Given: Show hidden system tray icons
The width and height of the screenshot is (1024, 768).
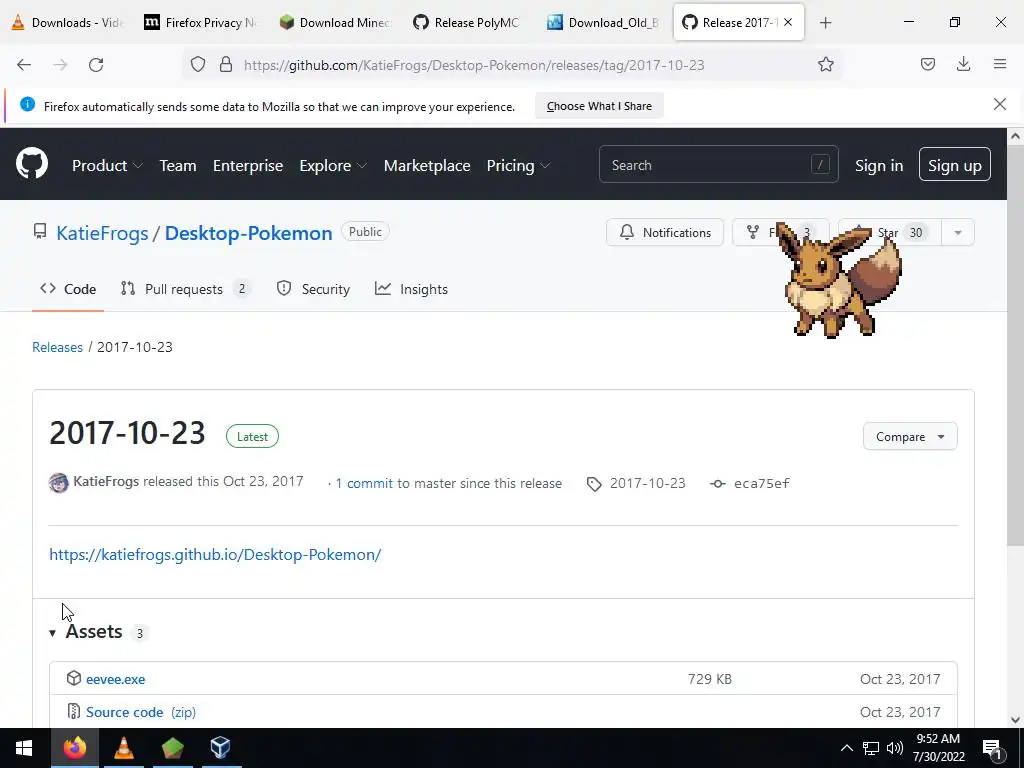Looking at the screenshot, I should coord(846,748).
